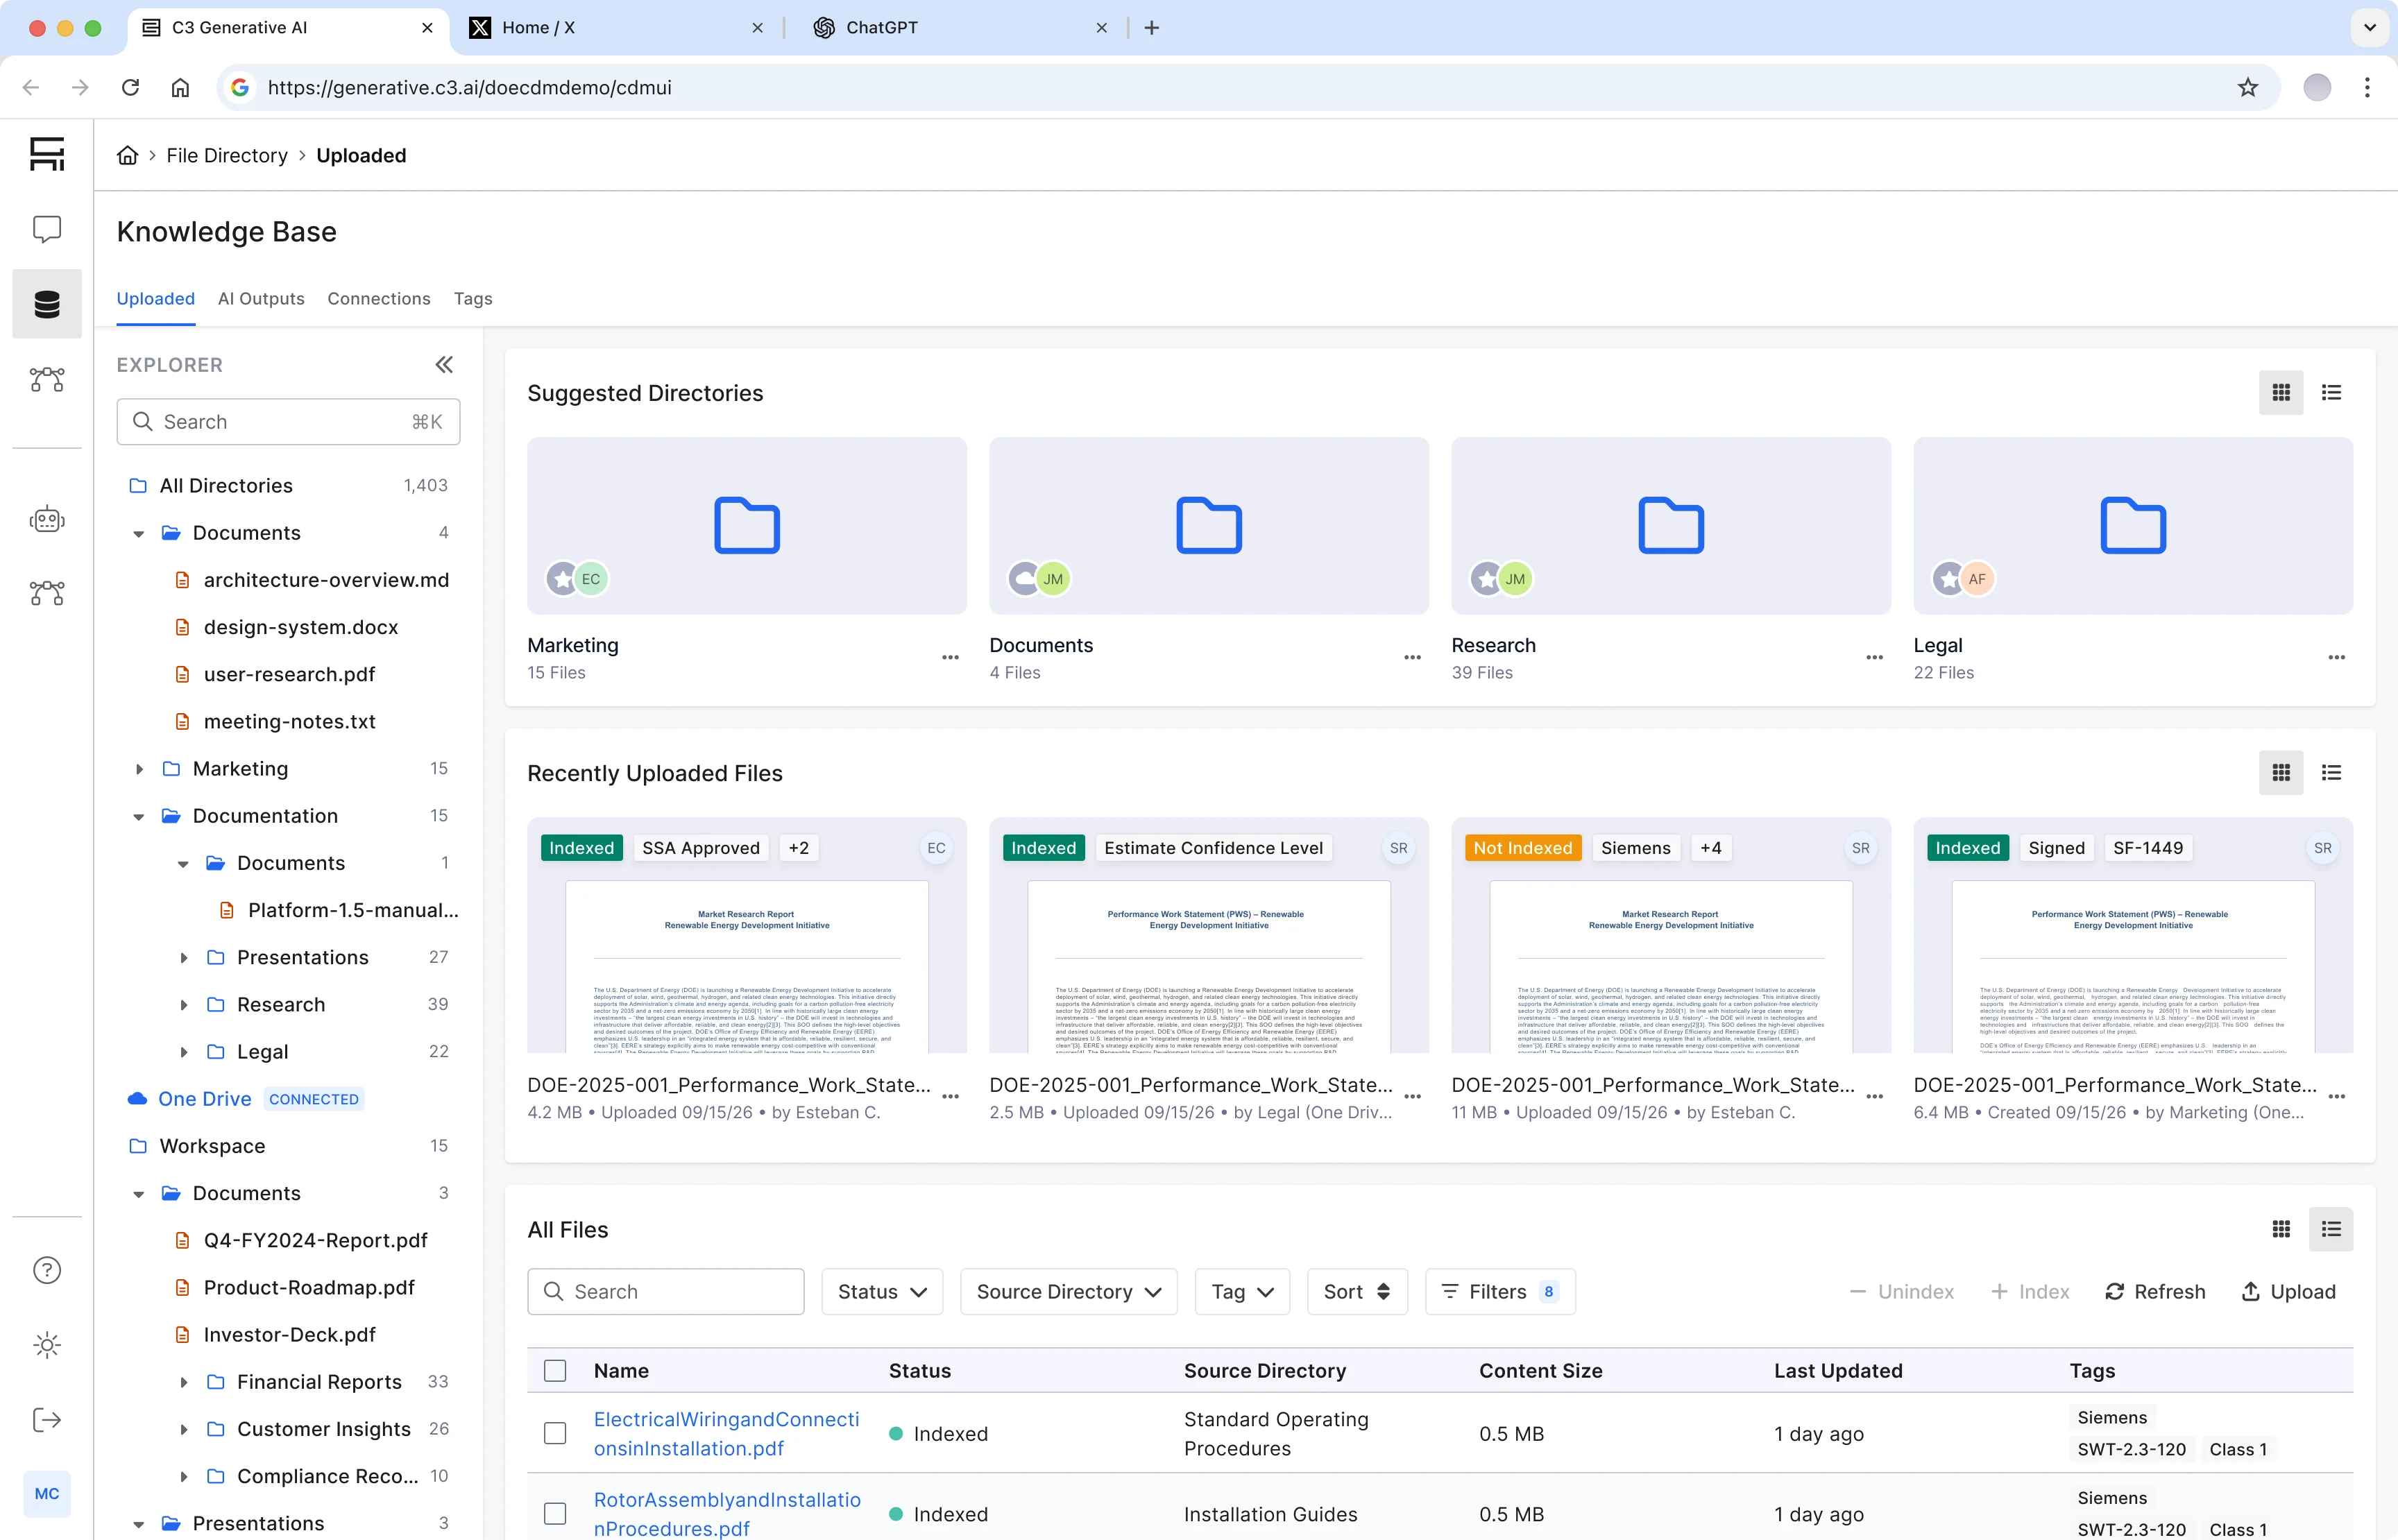Click the home icon in breadcrumb
This screenshot has height=1540, width=2398.
coord(128,156)
